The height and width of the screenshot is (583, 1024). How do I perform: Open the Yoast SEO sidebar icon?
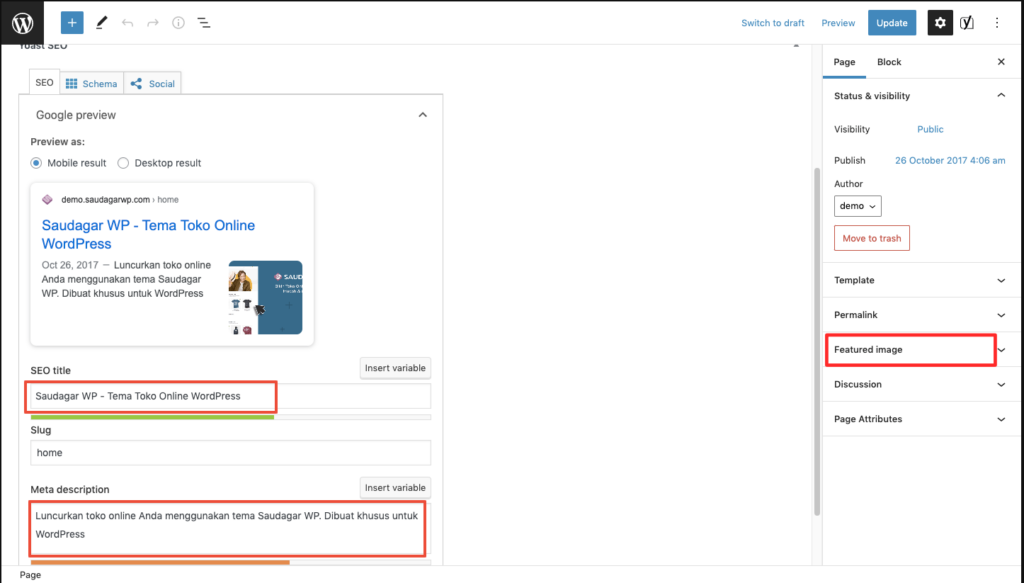pyautogui.click(x=967, y=23)
